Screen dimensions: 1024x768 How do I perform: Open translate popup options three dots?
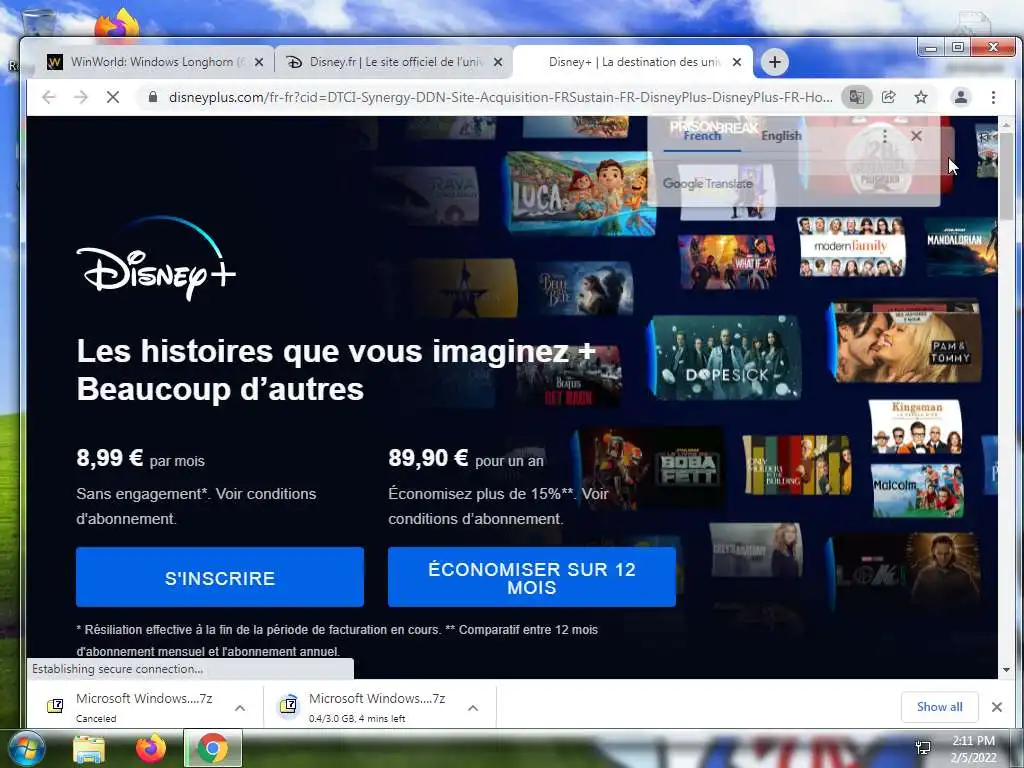[885, 136]
